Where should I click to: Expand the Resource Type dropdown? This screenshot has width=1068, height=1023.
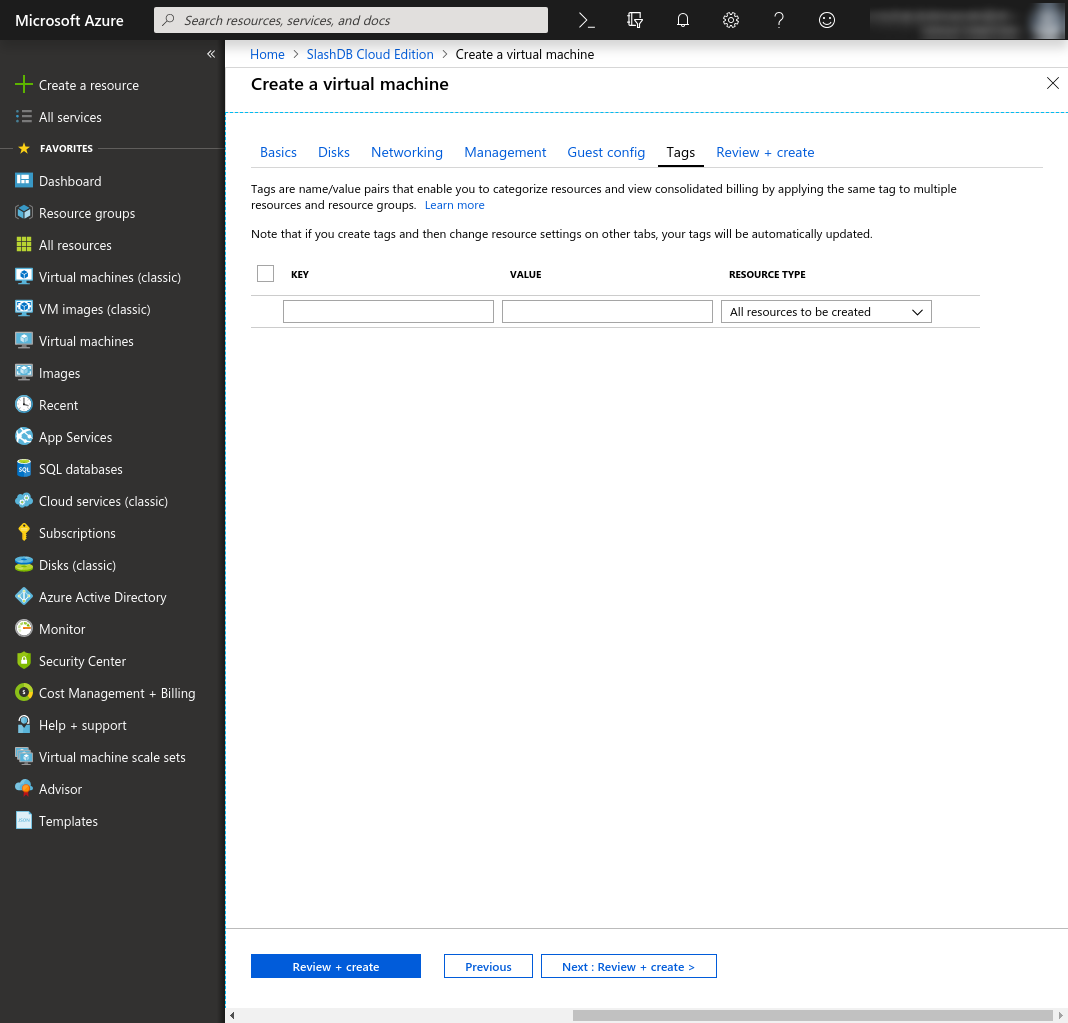[826, 312]
